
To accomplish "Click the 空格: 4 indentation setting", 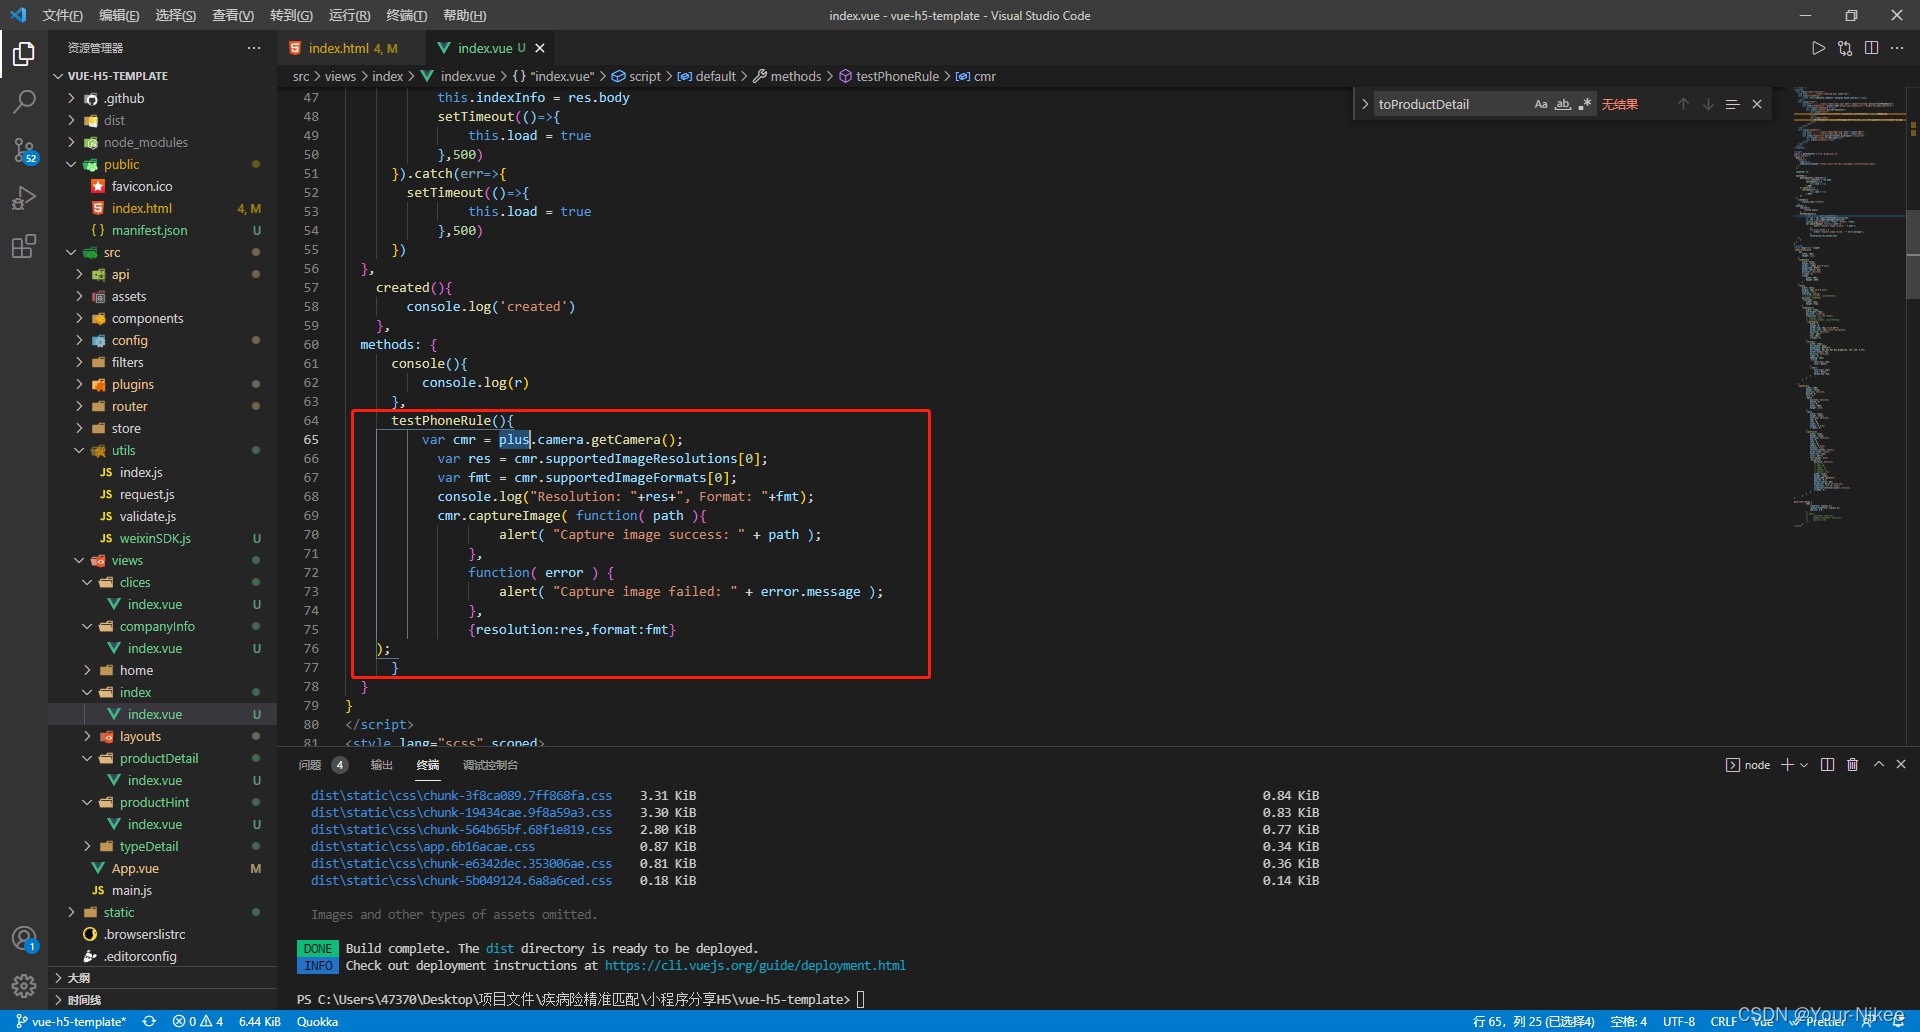I will point(1629,1021).
